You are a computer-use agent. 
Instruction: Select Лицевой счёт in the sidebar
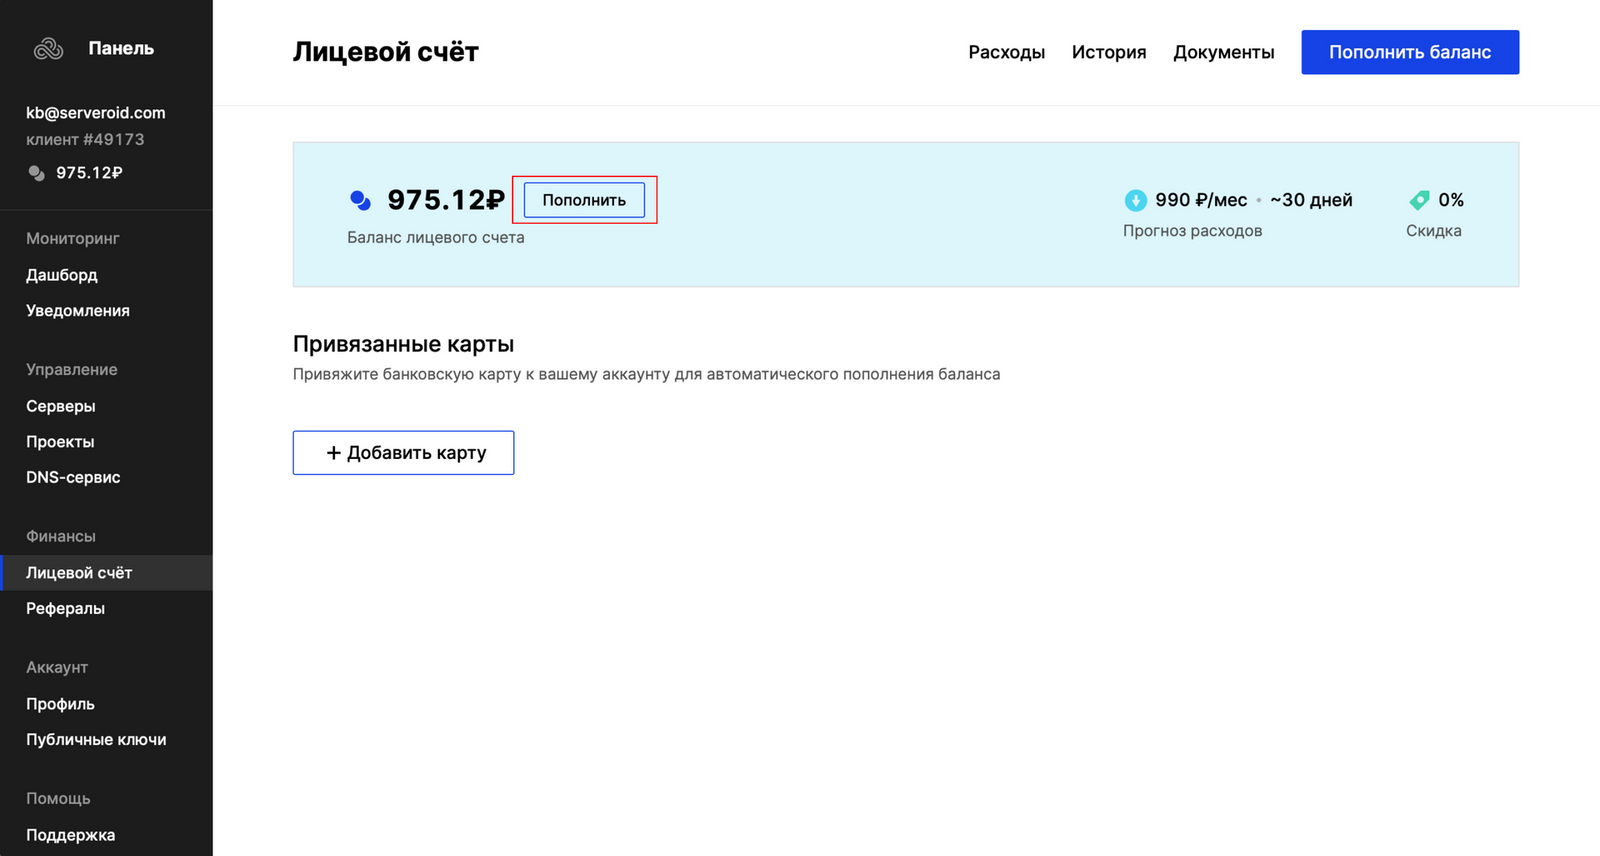tap(106, 573)
